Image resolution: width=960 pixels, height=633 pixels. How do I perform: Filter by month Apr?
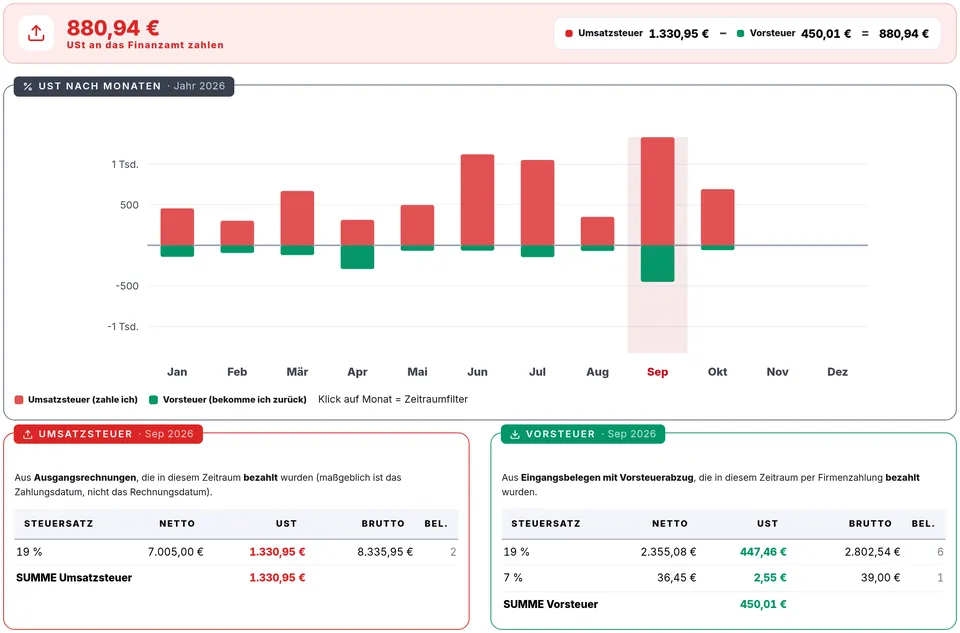click(357, 372)
